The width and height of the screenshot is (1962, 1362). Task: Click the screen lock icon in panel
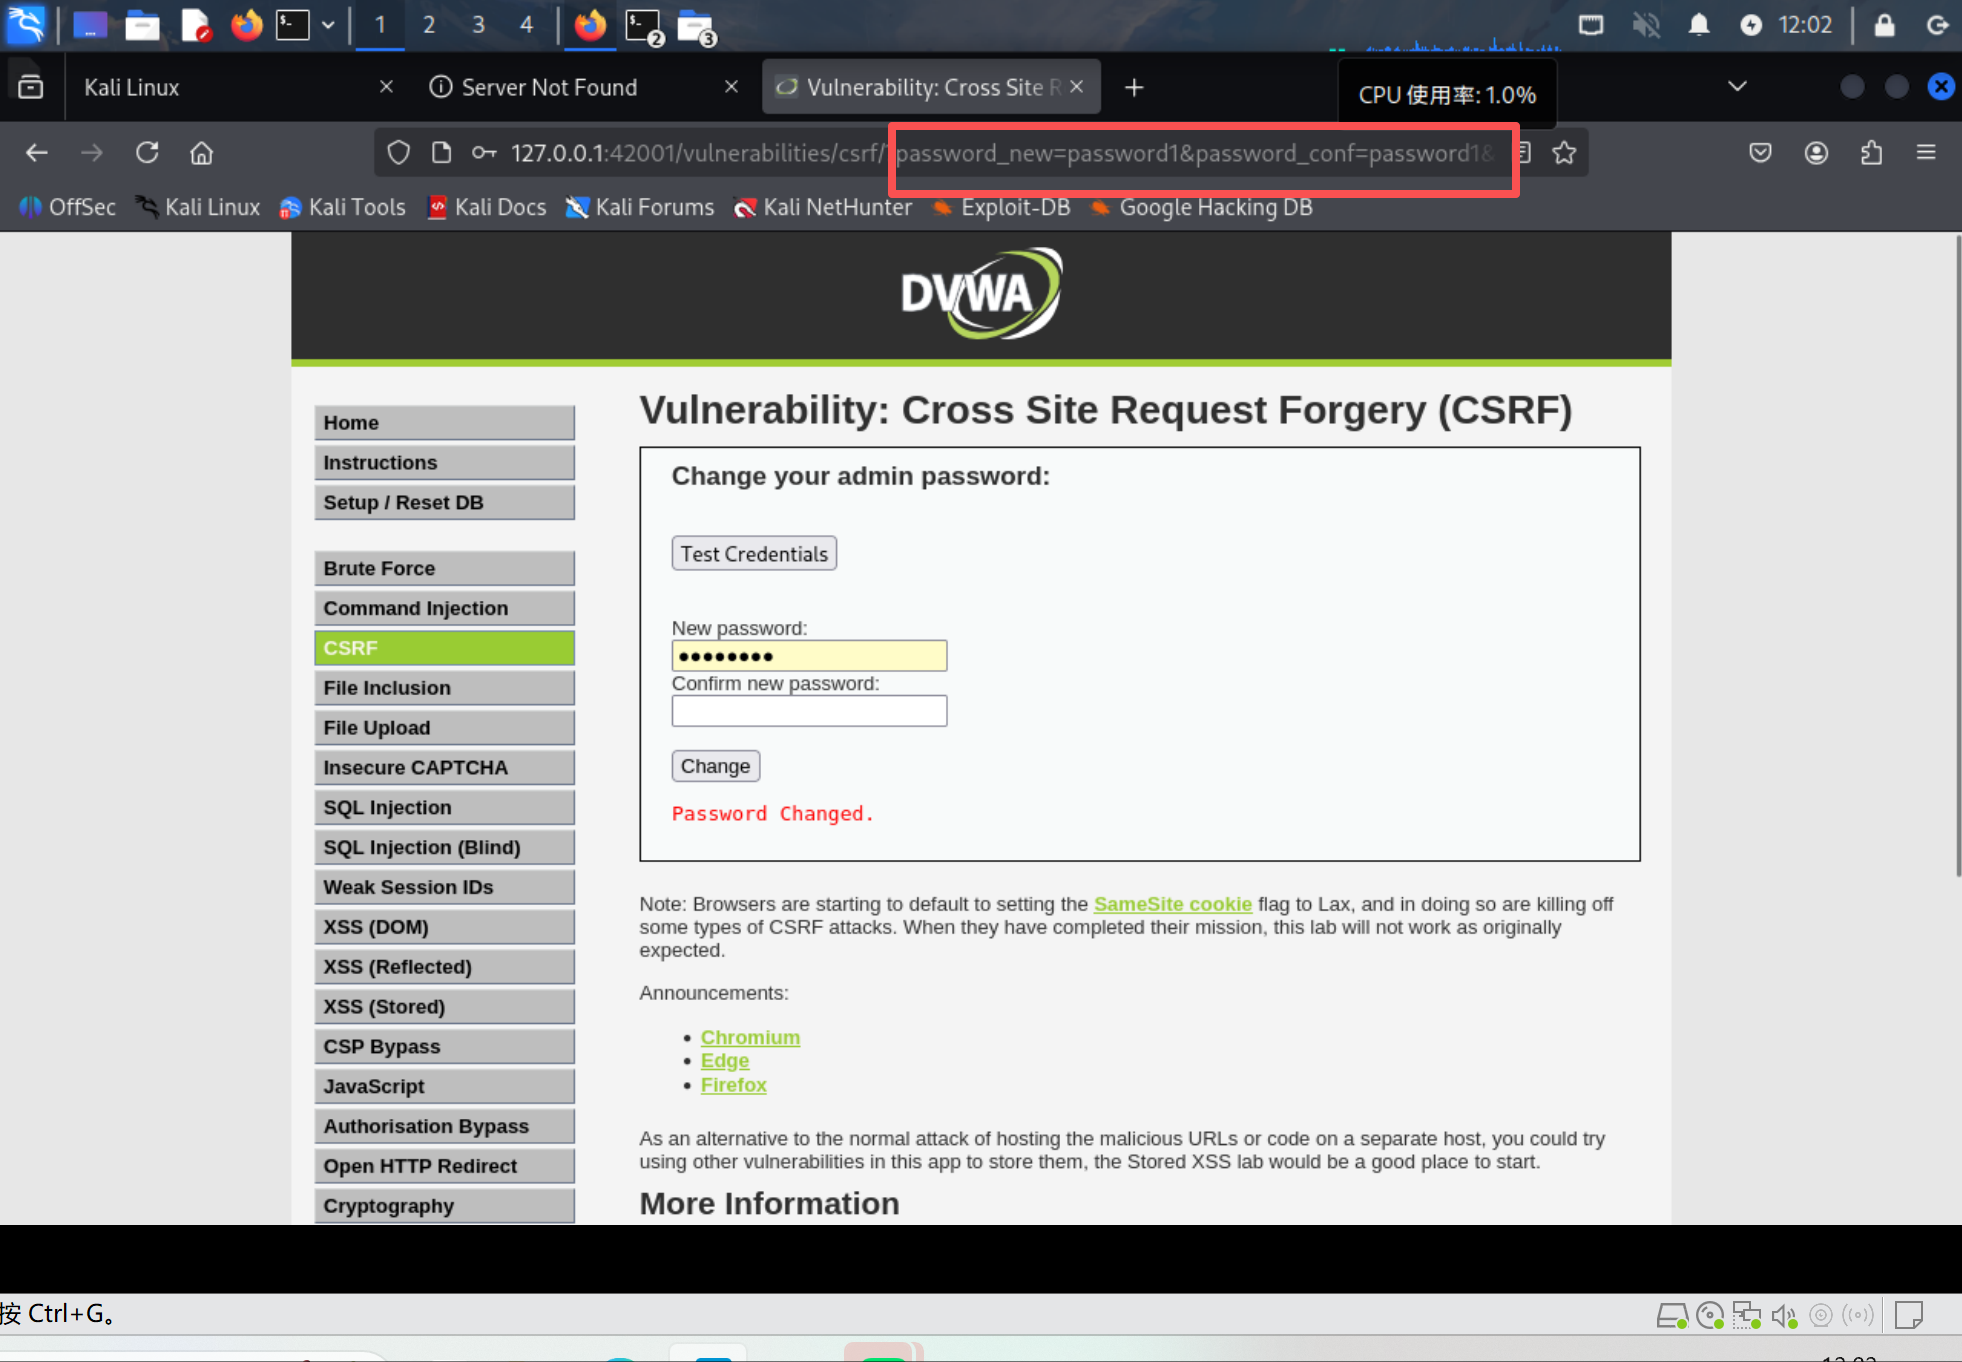(1884, 25)
